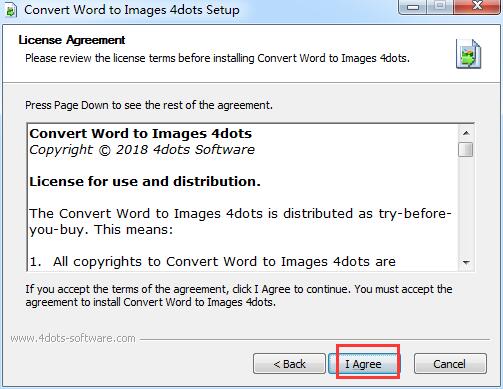
Task: Click 'Please review the license terms' subtitle
Action: point(217,58)
